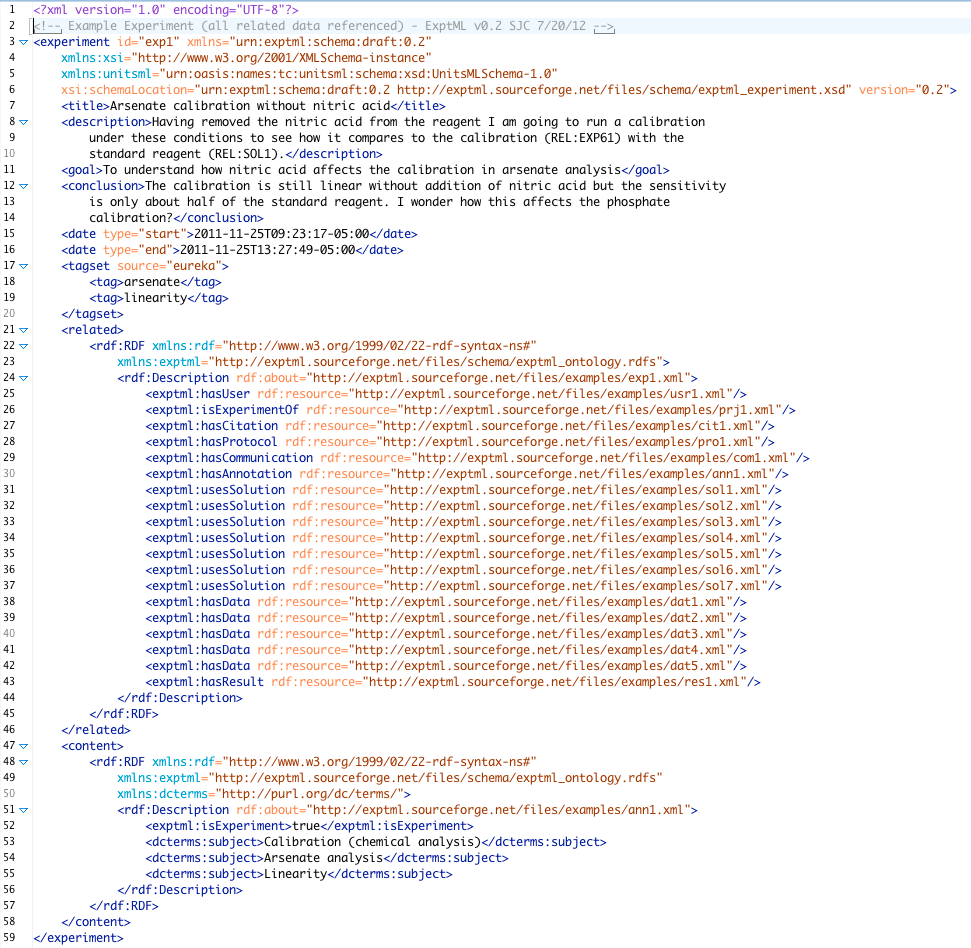Image resolution: width=971 pixels, height=948 pixels.
Task: Collapse the description element fold triangle
Action: click(x=23, y=121)
